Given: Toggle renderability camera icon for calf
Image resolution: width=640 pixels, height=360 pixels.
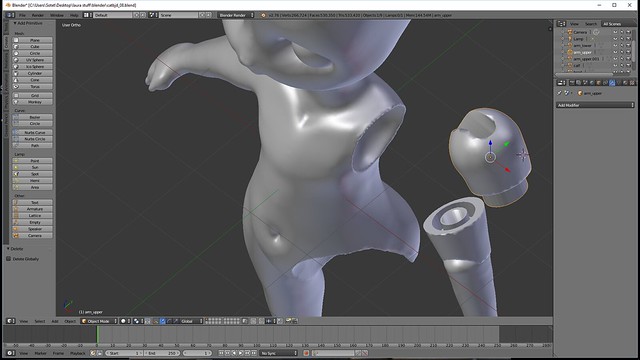Looking at the screenshot, I should tap(628, 65).
